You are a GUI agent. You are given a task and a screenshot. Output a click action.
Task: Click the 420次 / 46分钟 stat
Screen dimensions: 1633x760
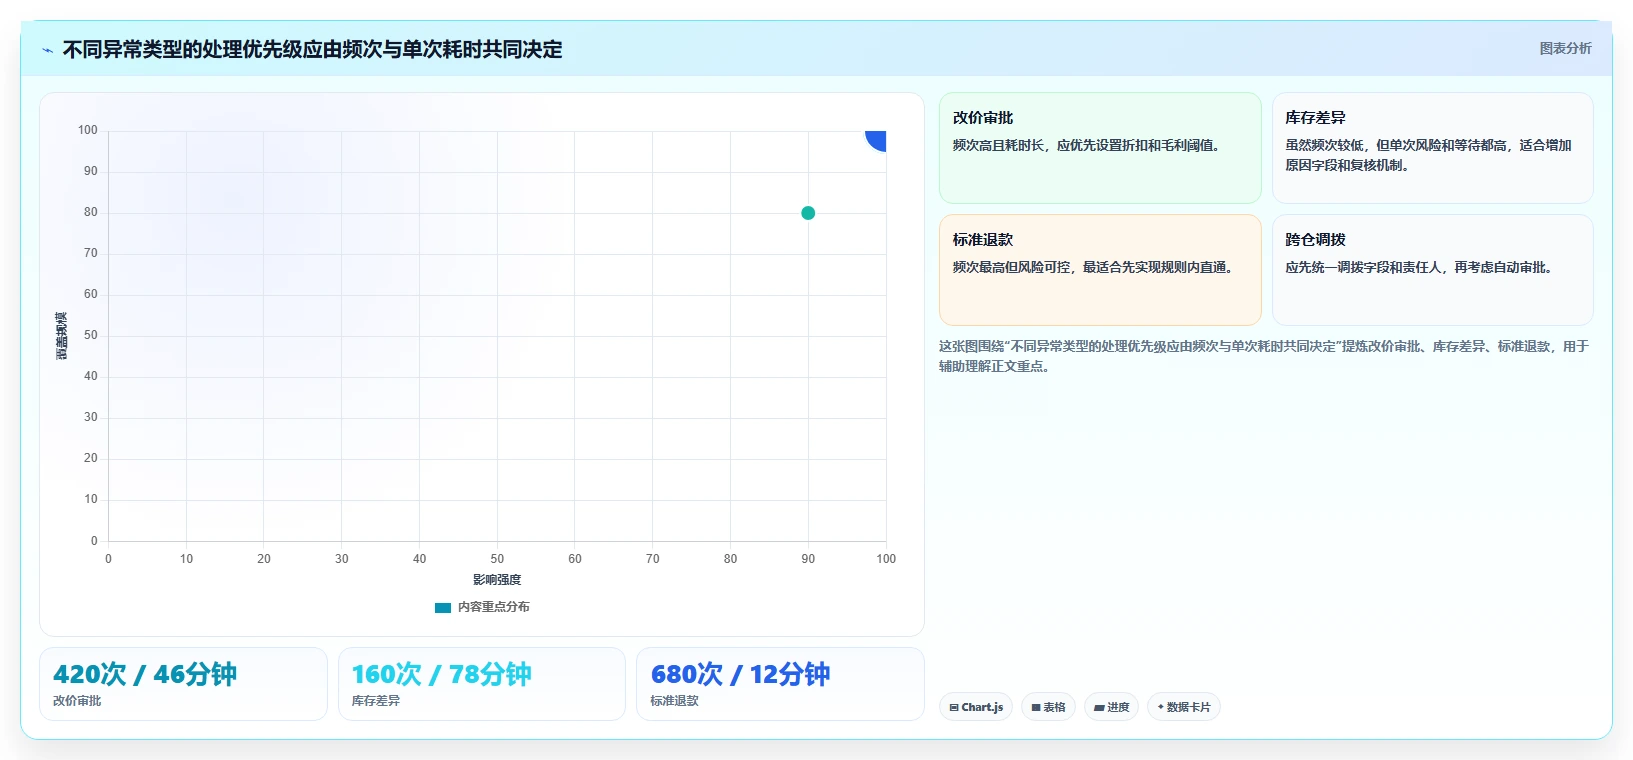(x=145, y=674)
